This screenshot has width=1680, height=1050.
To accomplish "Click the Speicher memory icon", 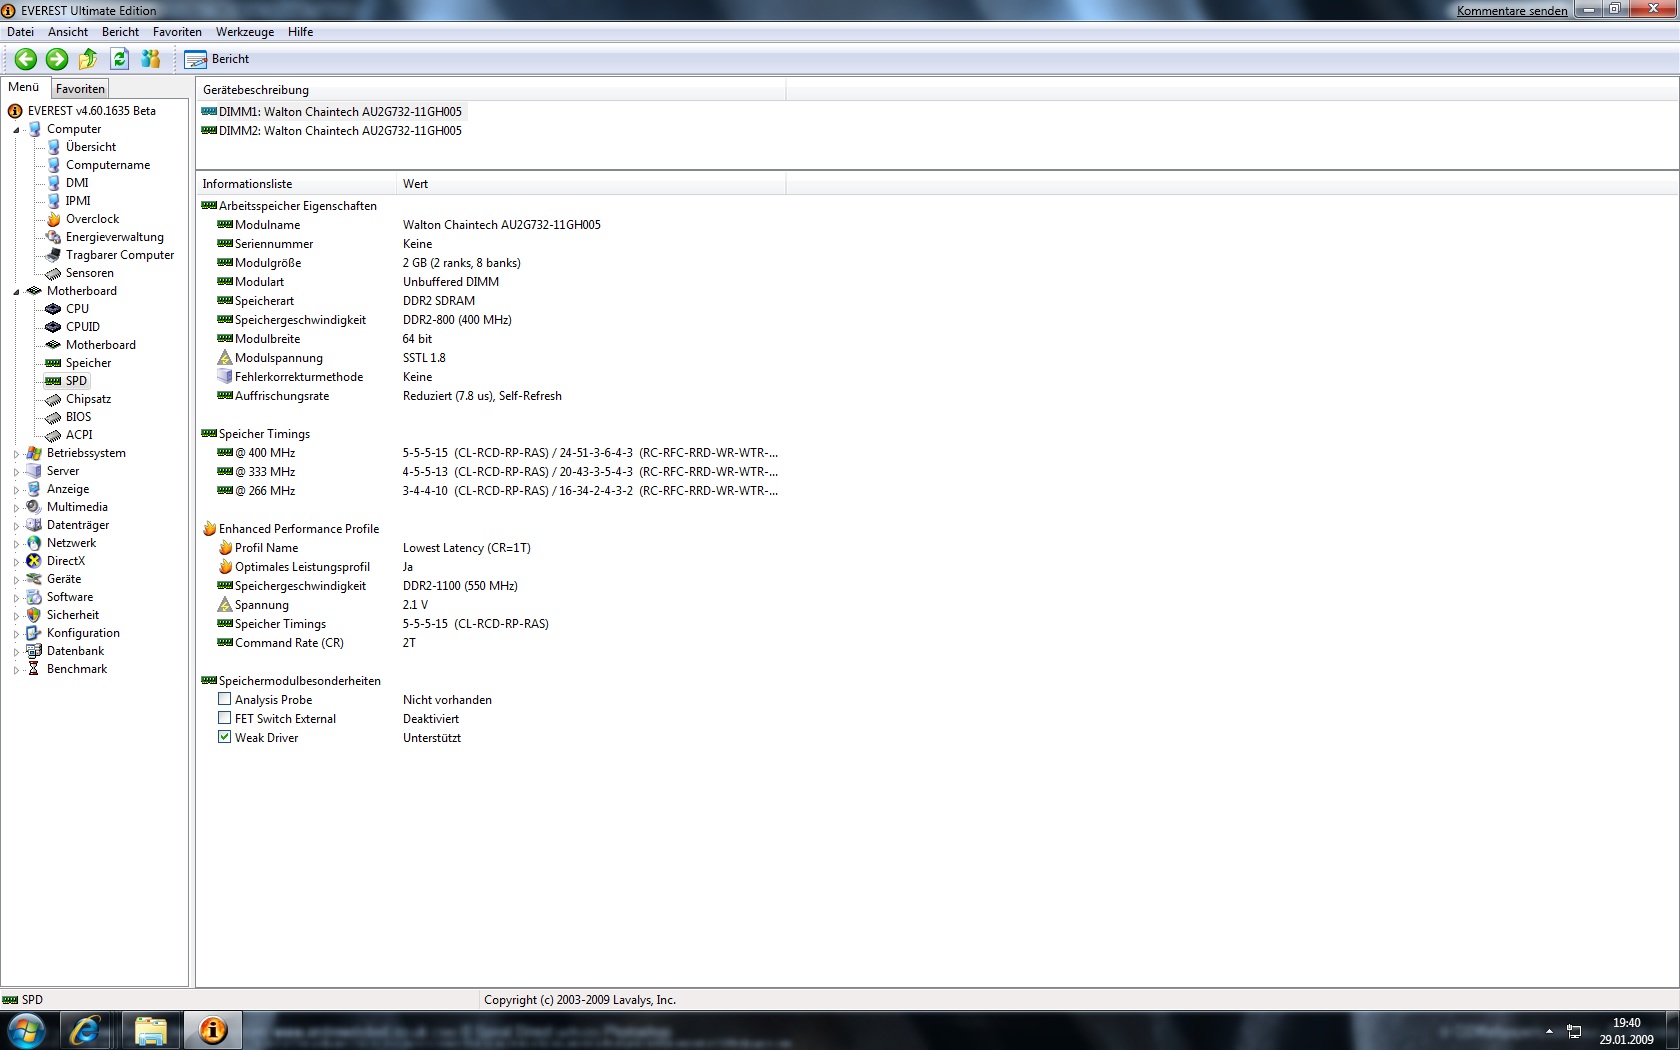I will coord(54,363).
